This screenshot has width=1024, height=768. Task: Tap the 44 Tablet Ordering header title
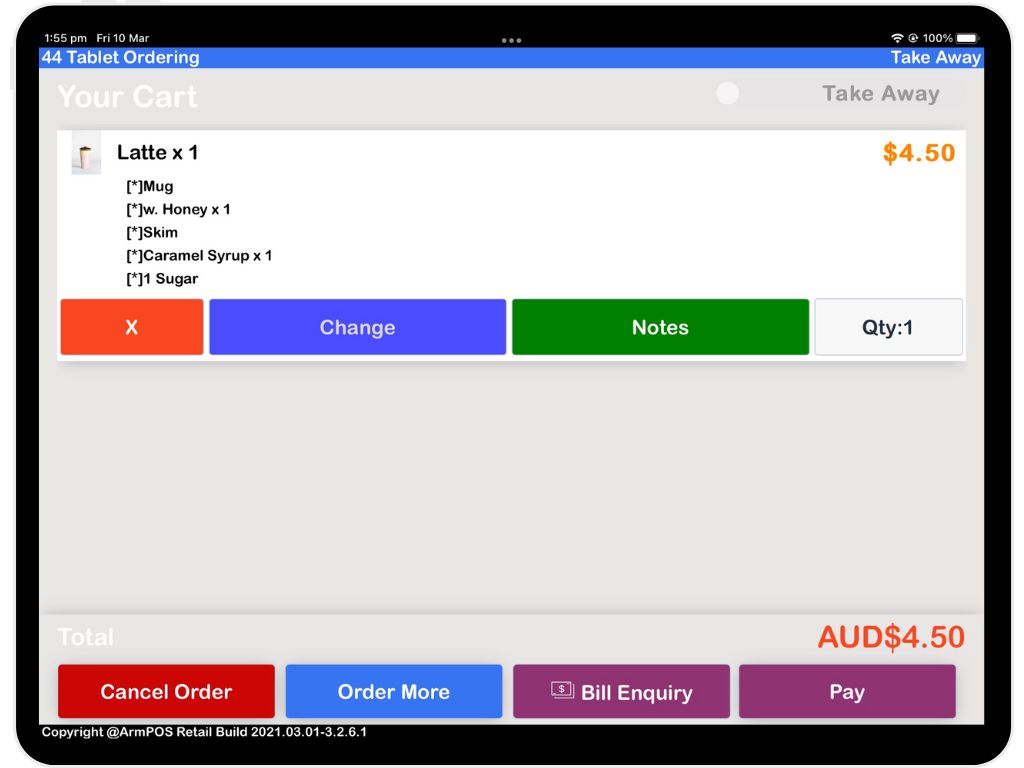coord(120,58)
